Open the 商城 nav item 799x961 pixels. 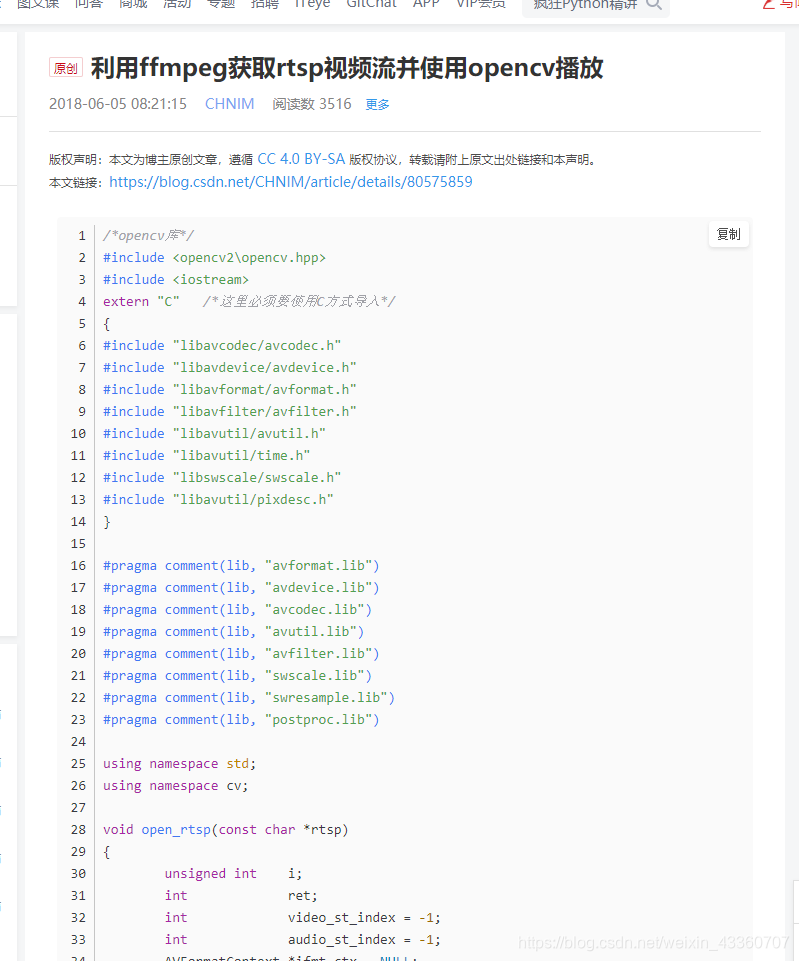133,4
